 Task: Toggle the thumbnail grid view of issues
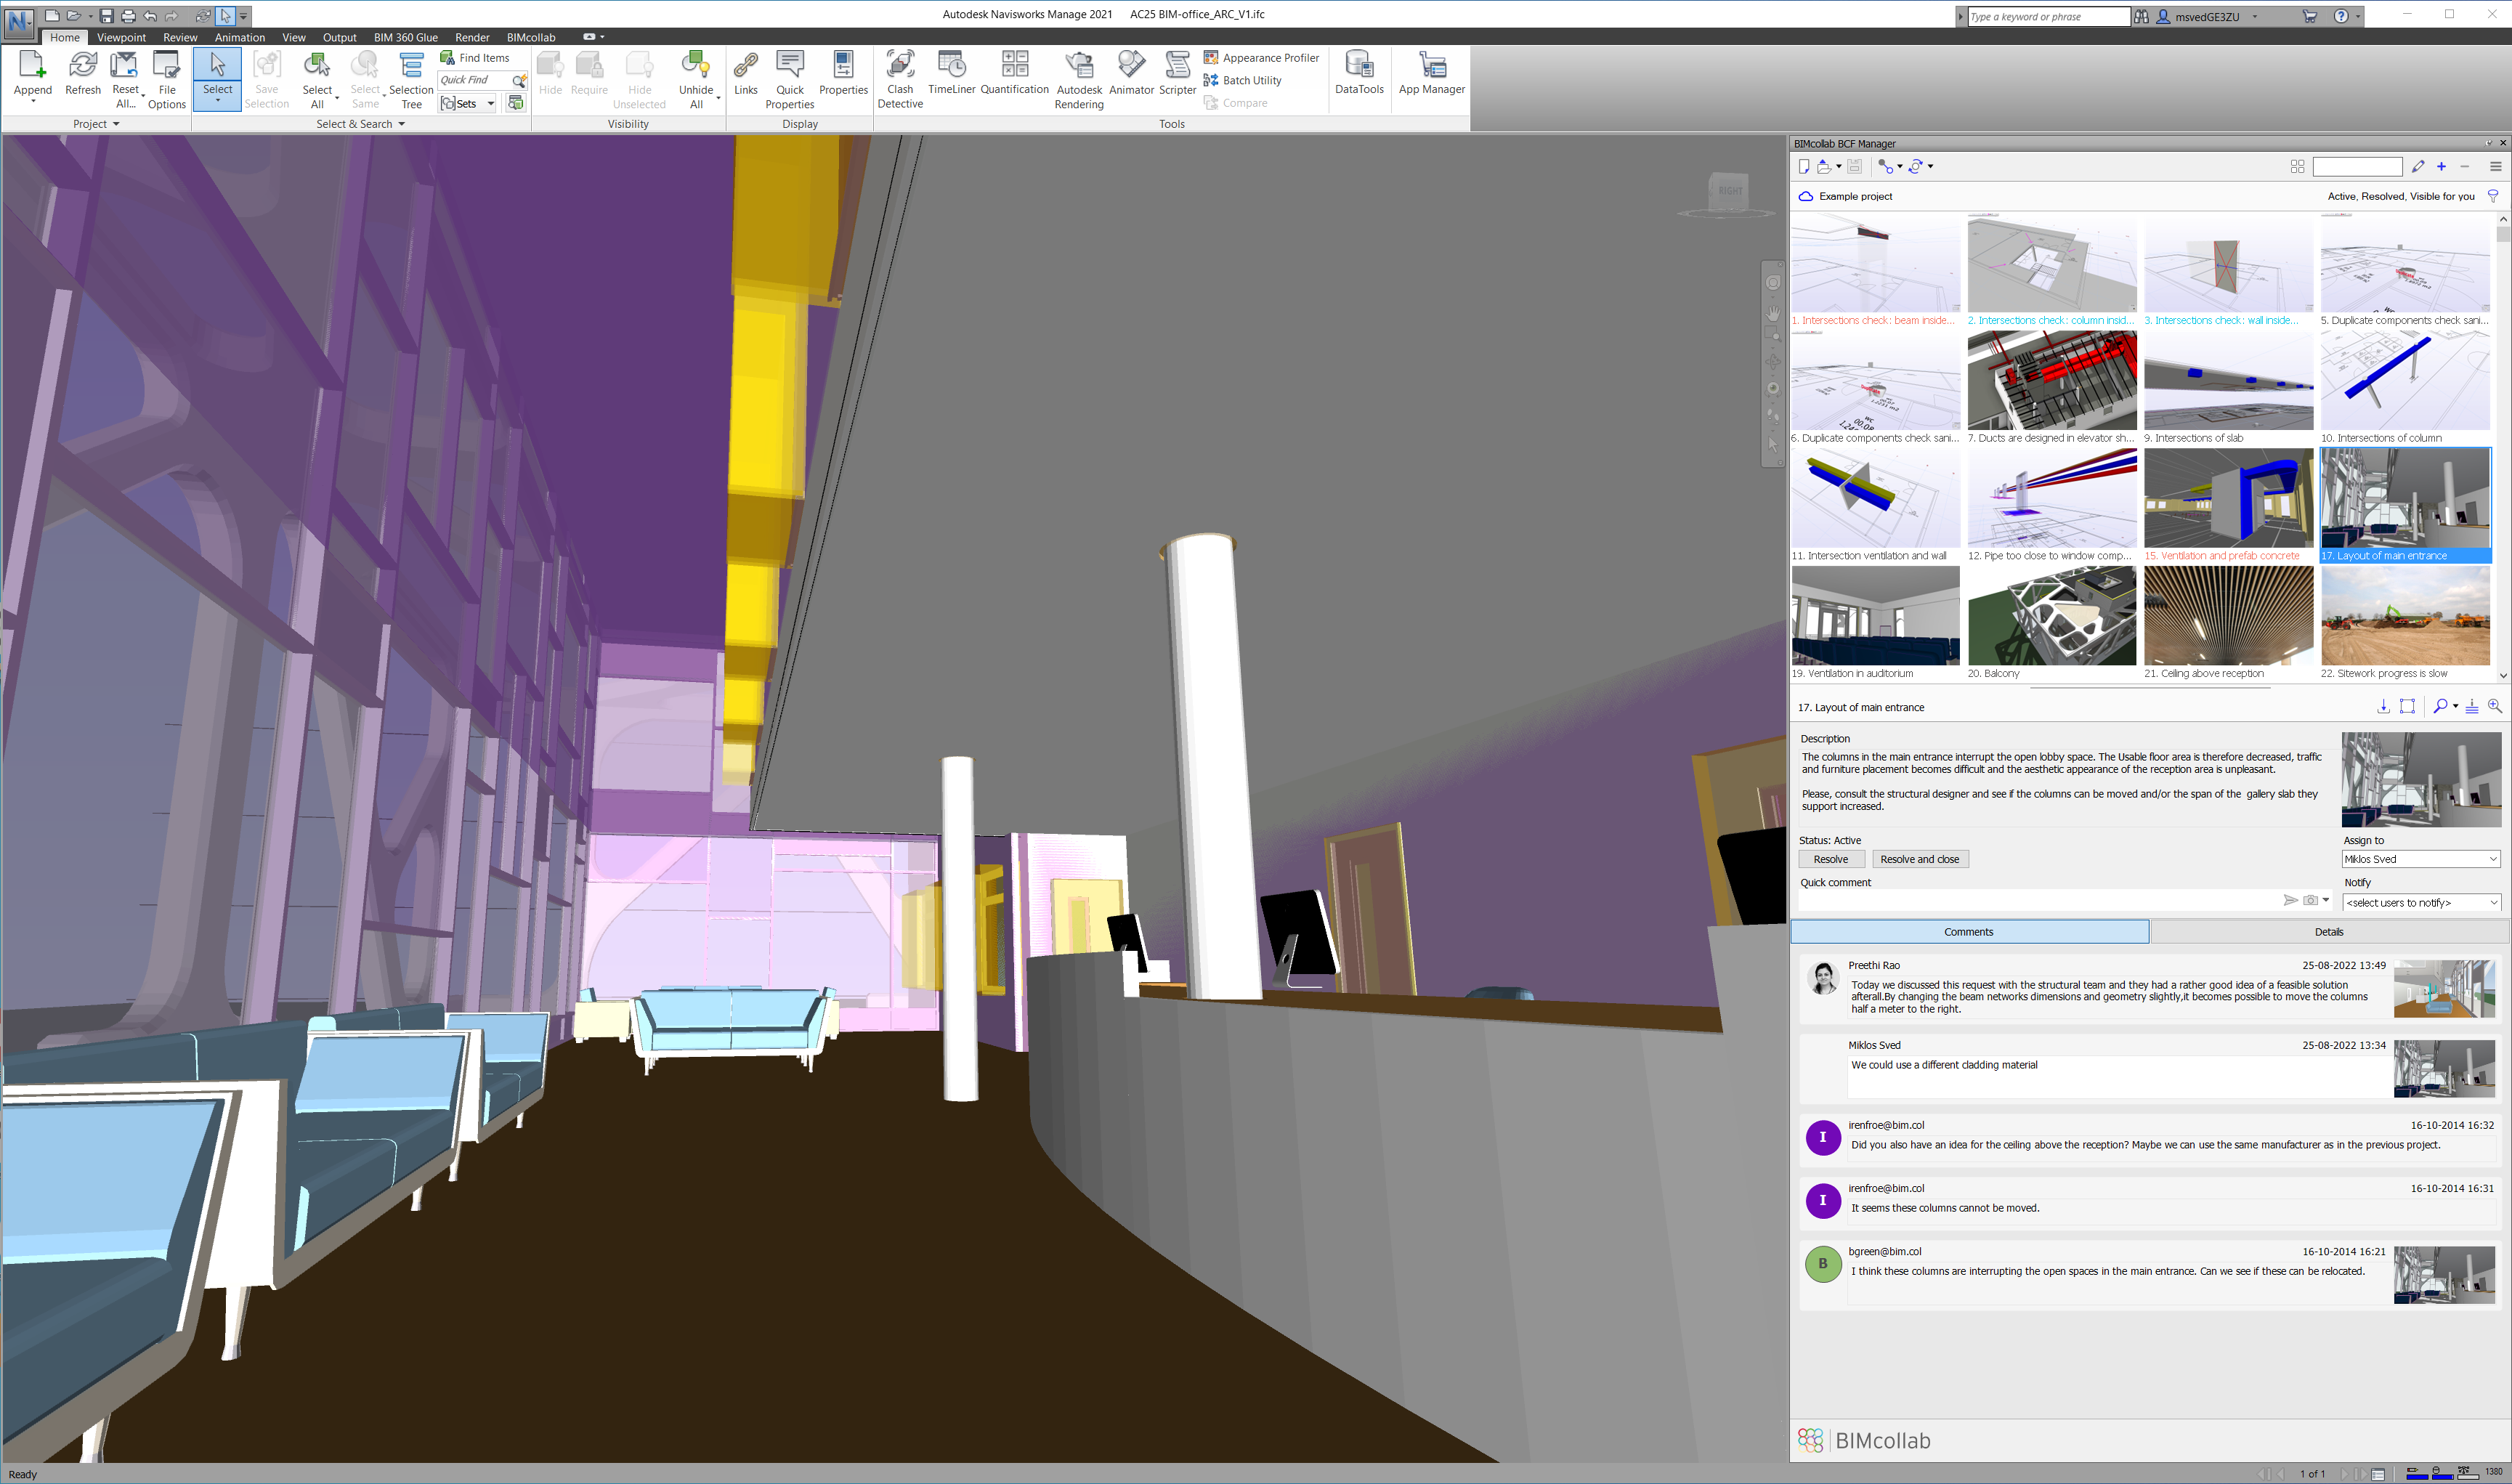[x=2297, y=167]
